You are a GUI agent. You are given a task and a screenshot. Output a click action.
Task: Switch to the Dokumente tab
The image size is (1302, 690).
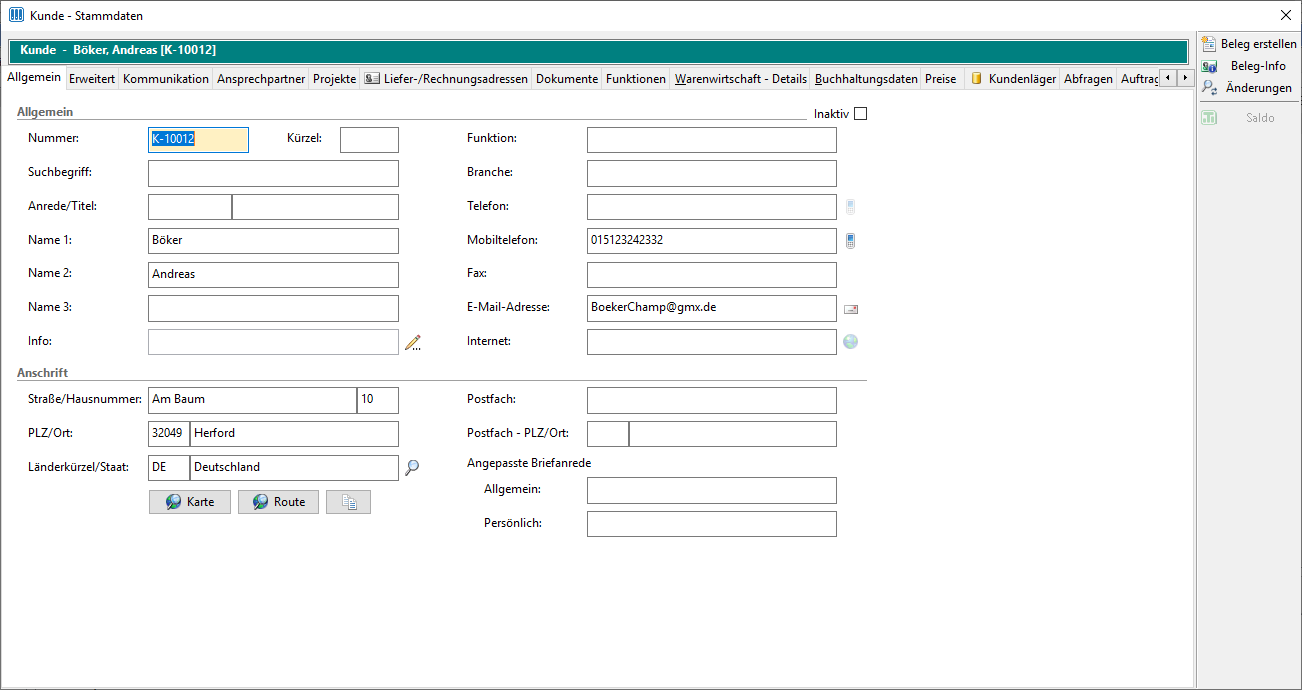click(567, 79)
